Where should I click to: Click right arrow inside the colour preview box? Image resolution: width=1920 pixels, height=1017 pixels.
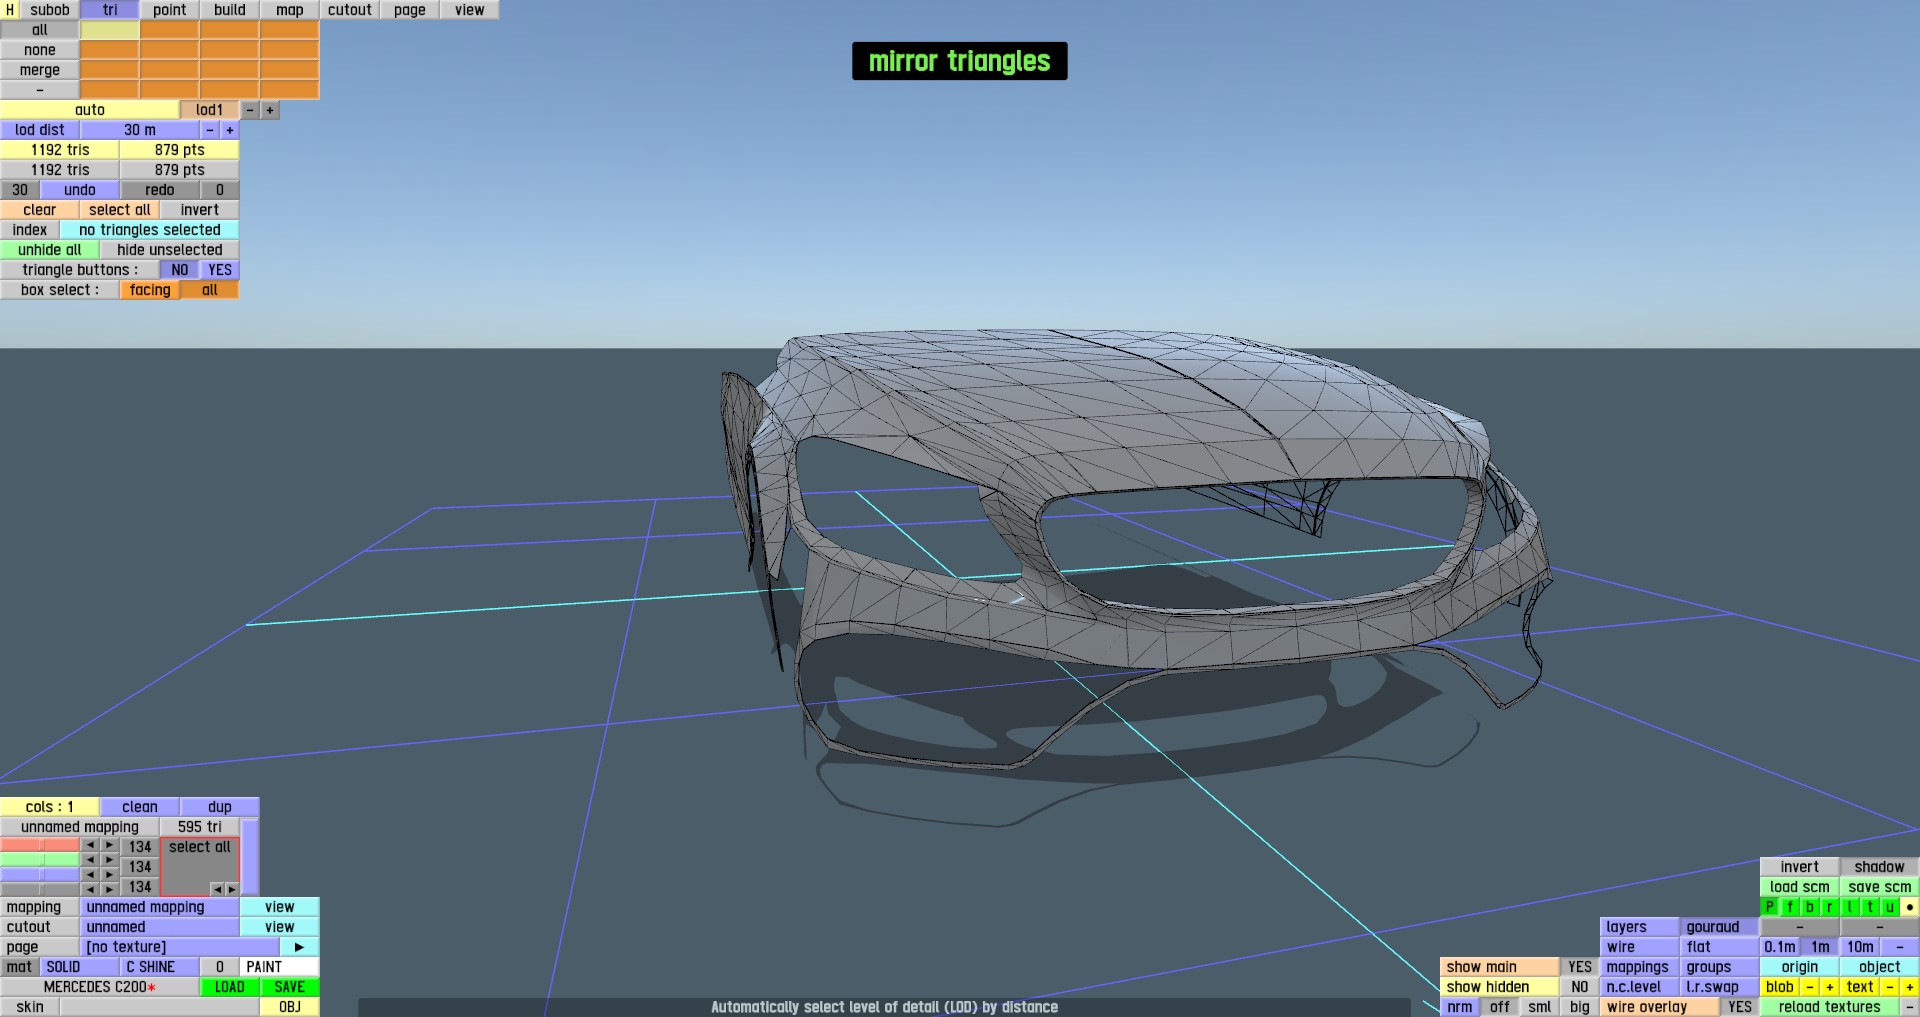pyautogui.click(x=231, y=889)
